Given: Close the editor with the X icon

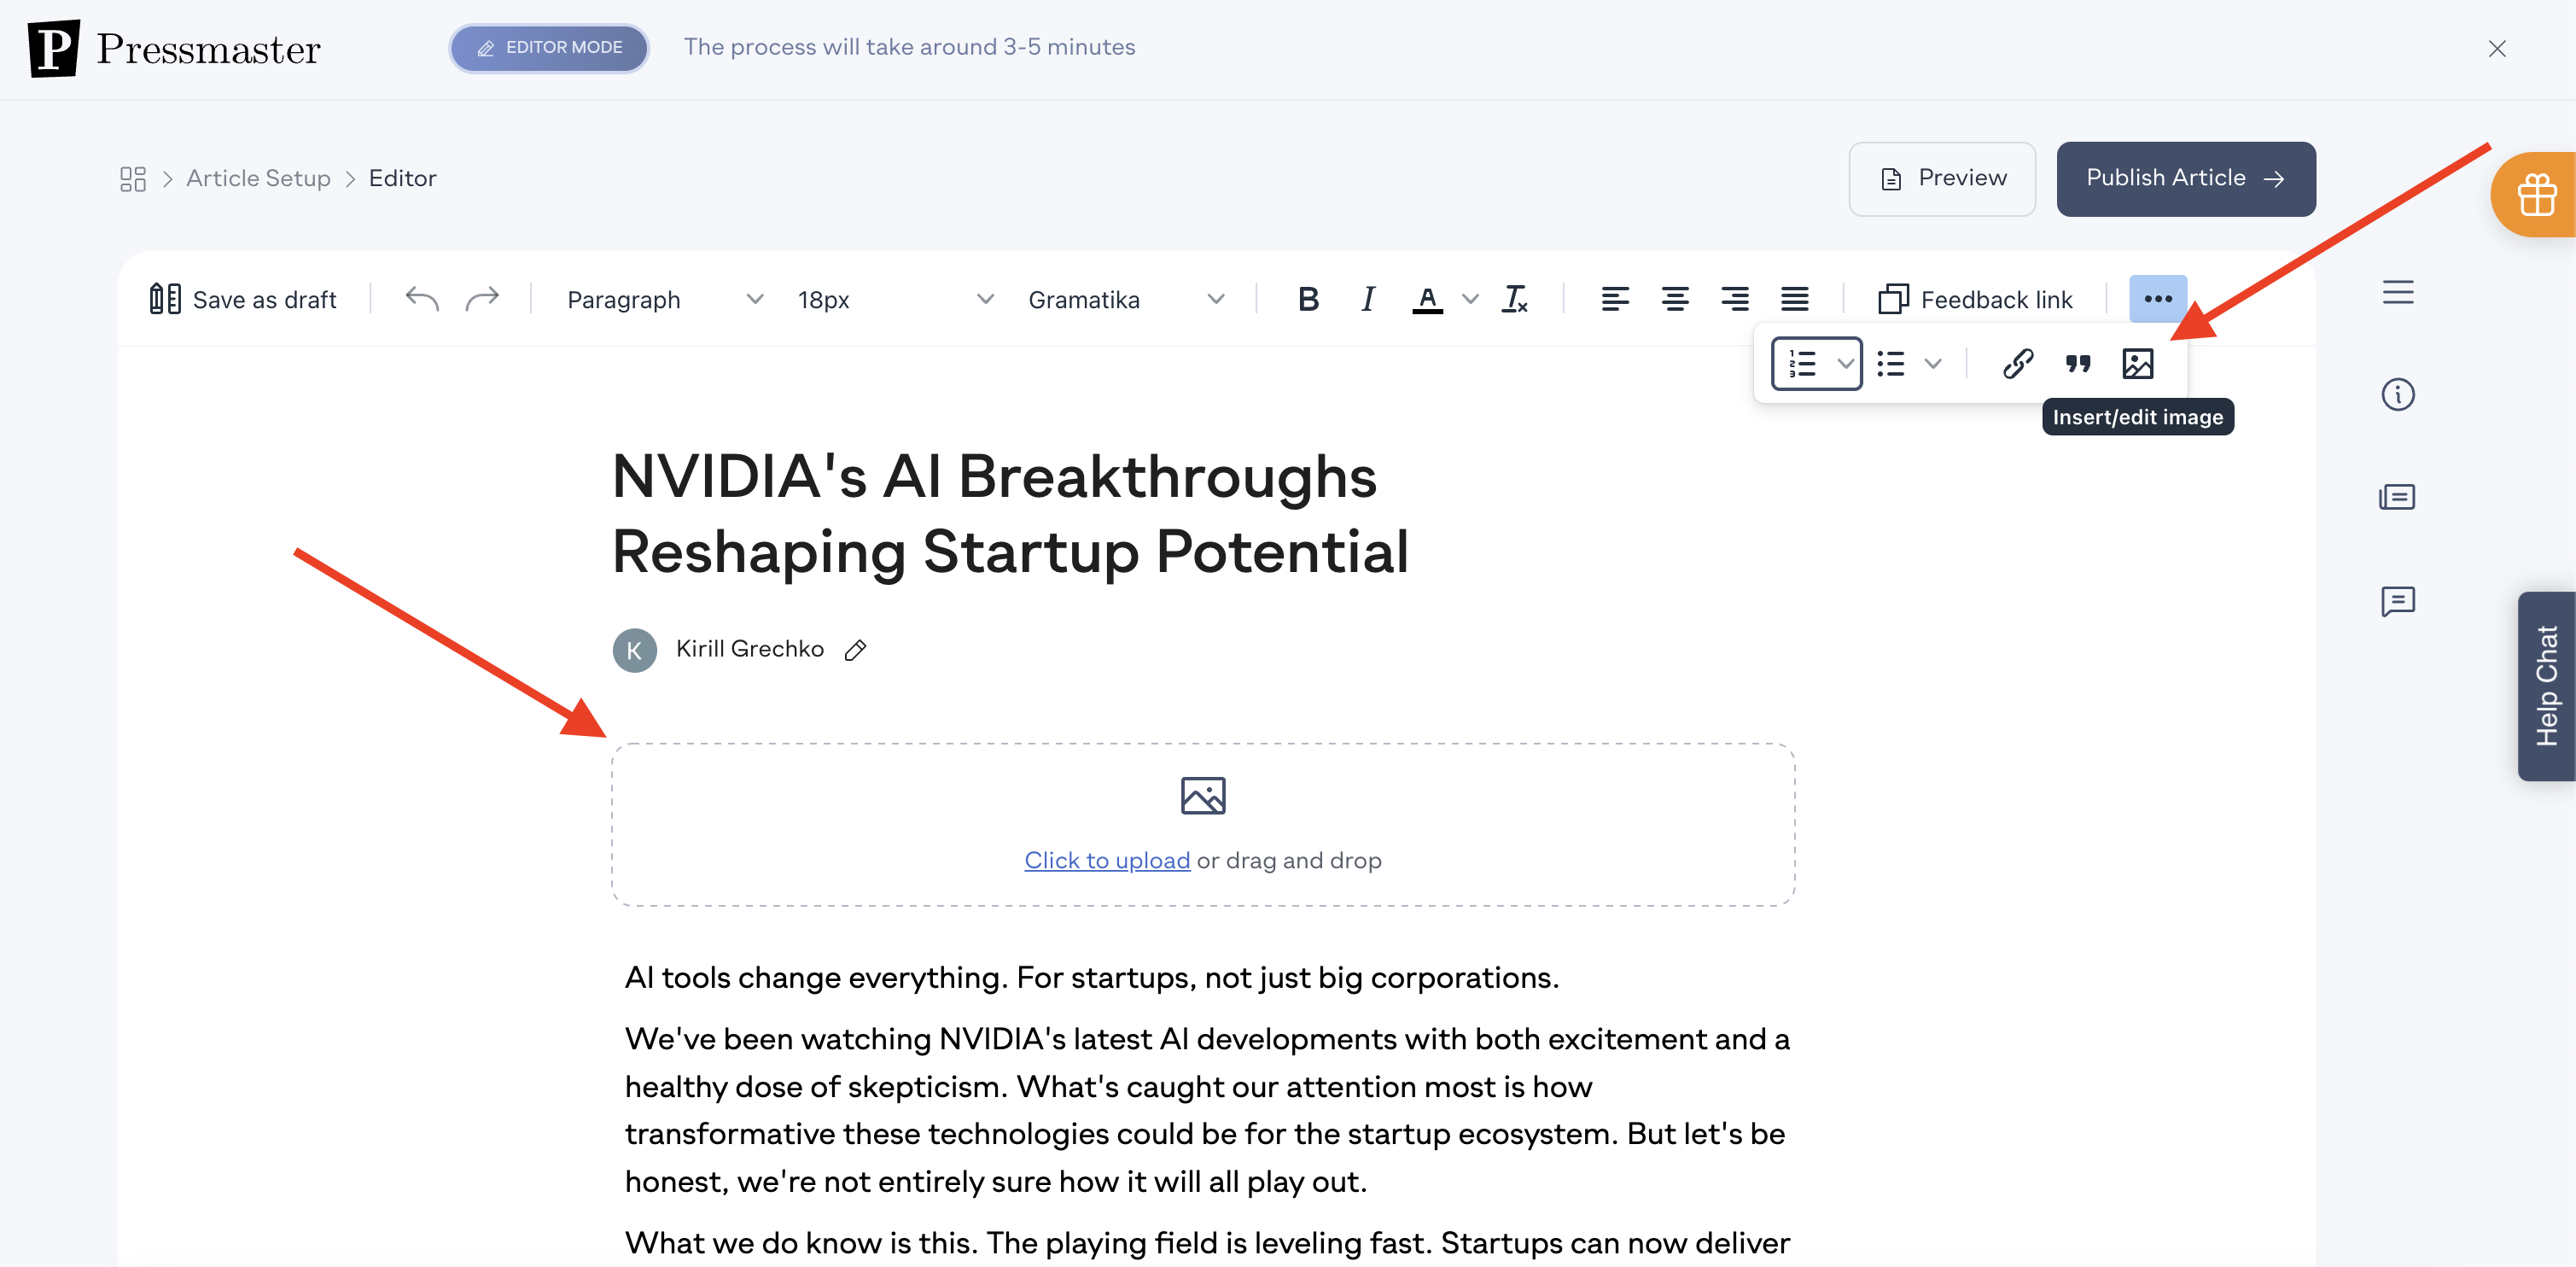Looking at the screenshot, I should (2497, 49).
